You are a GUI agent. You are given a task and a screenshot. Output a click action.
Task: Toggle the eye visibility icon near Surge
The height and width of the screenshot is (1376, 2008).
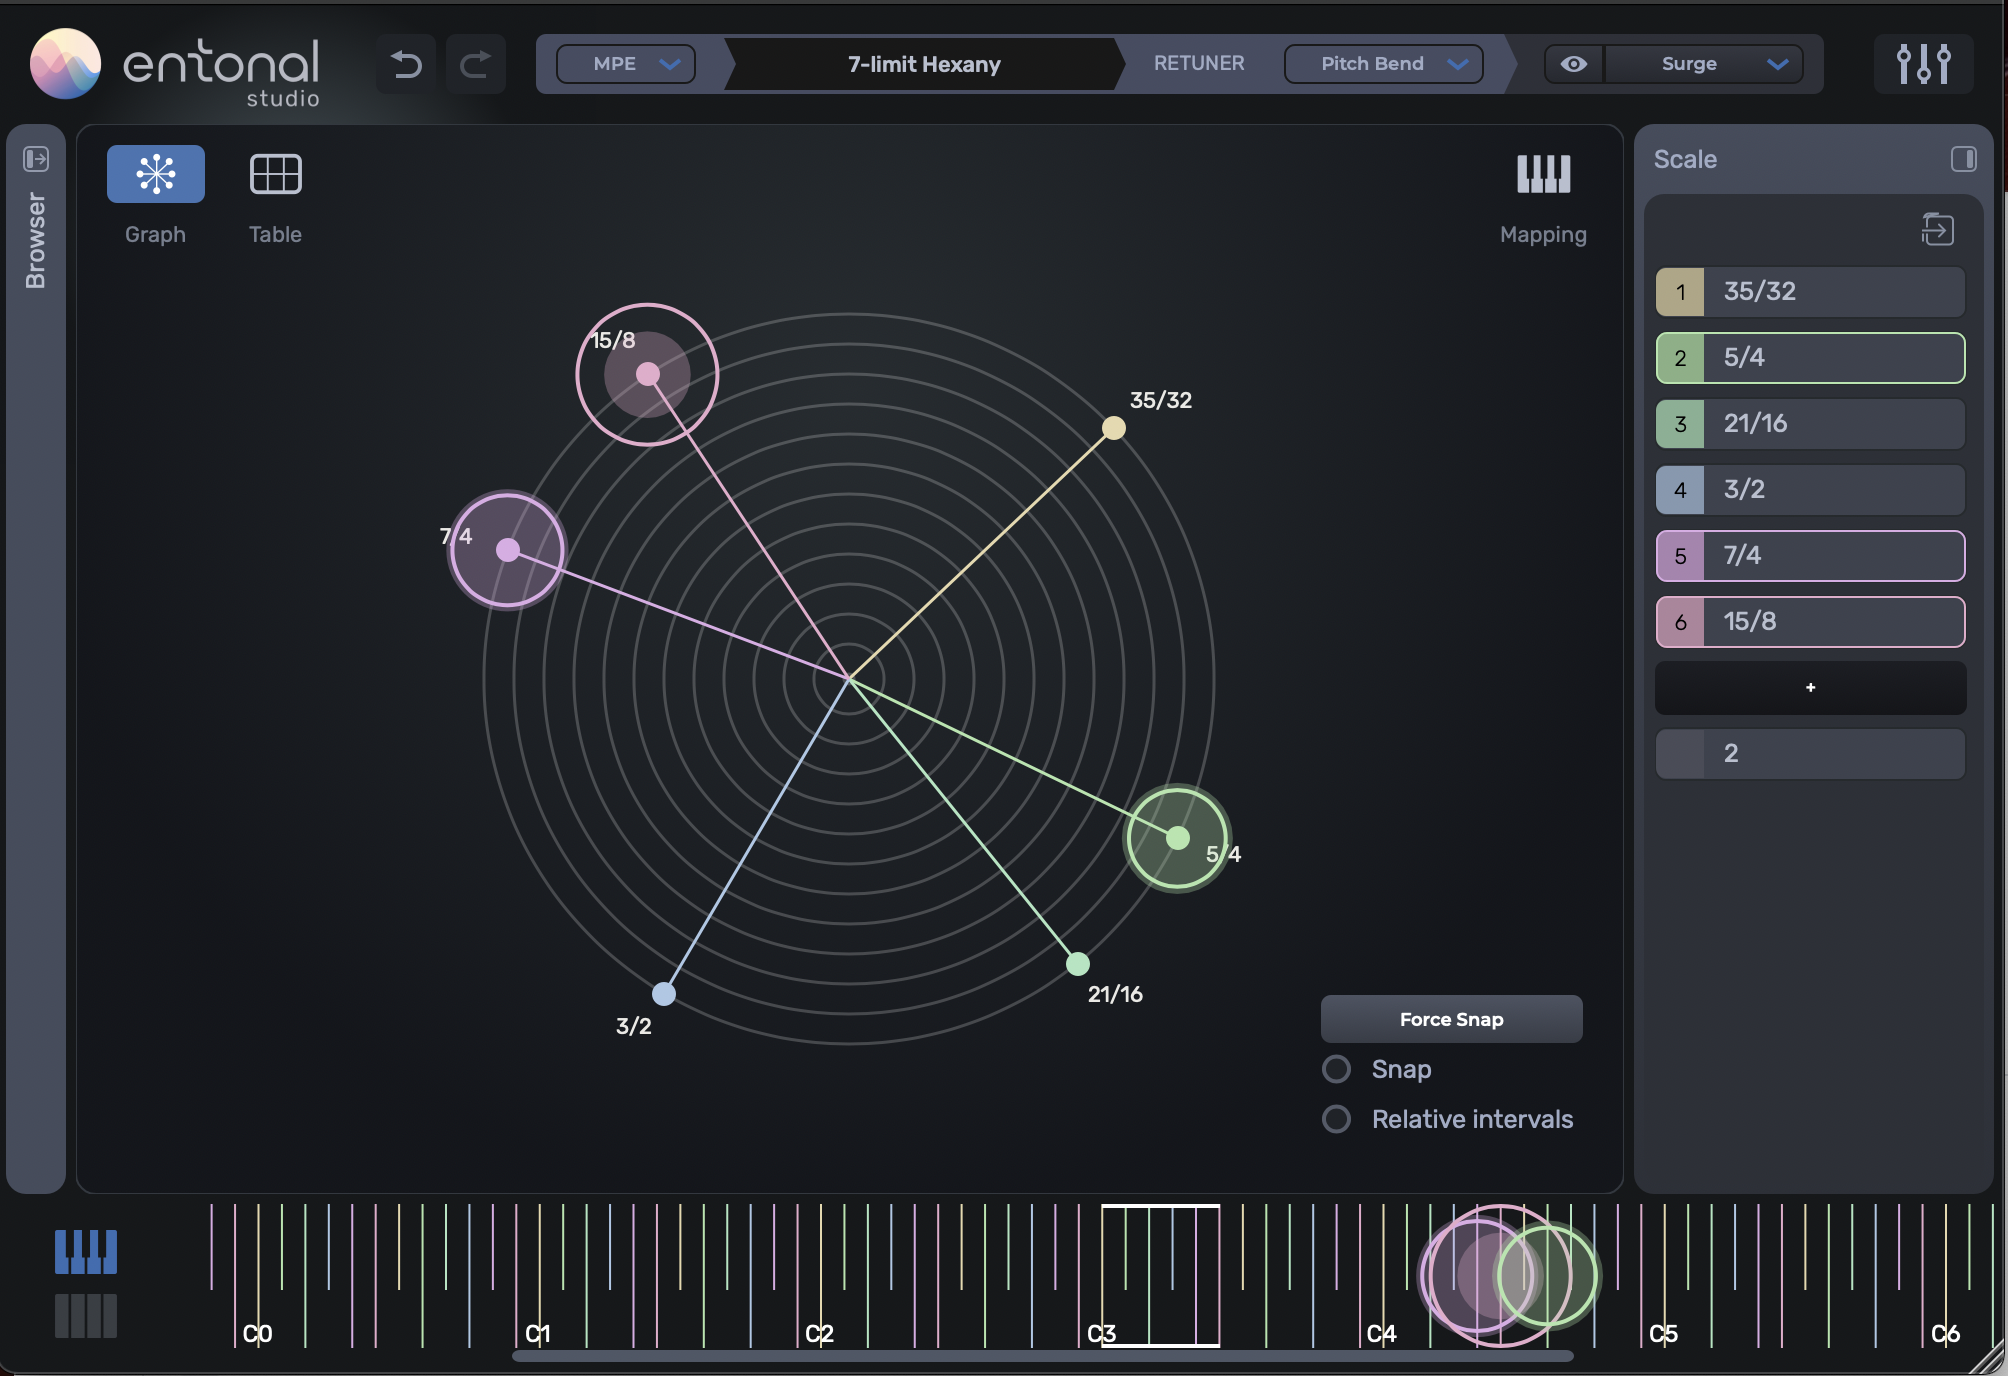(1572, 63)
